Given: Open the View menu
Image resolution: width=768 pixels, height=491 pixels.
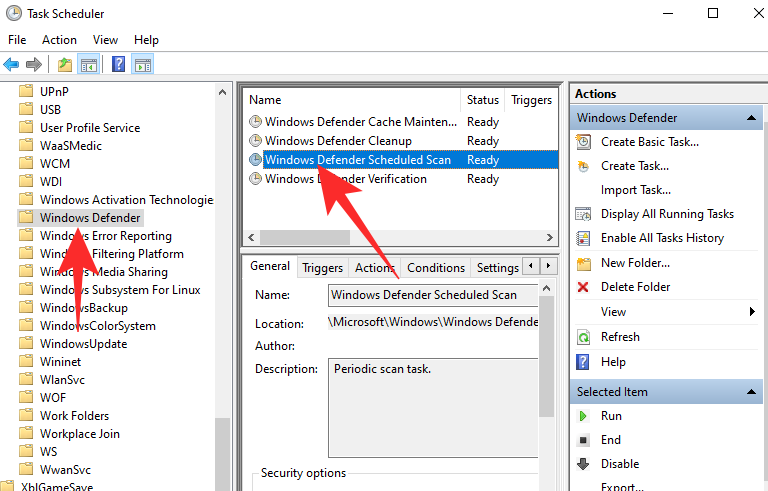Looking at the screenshot, I should click(105, 40).
